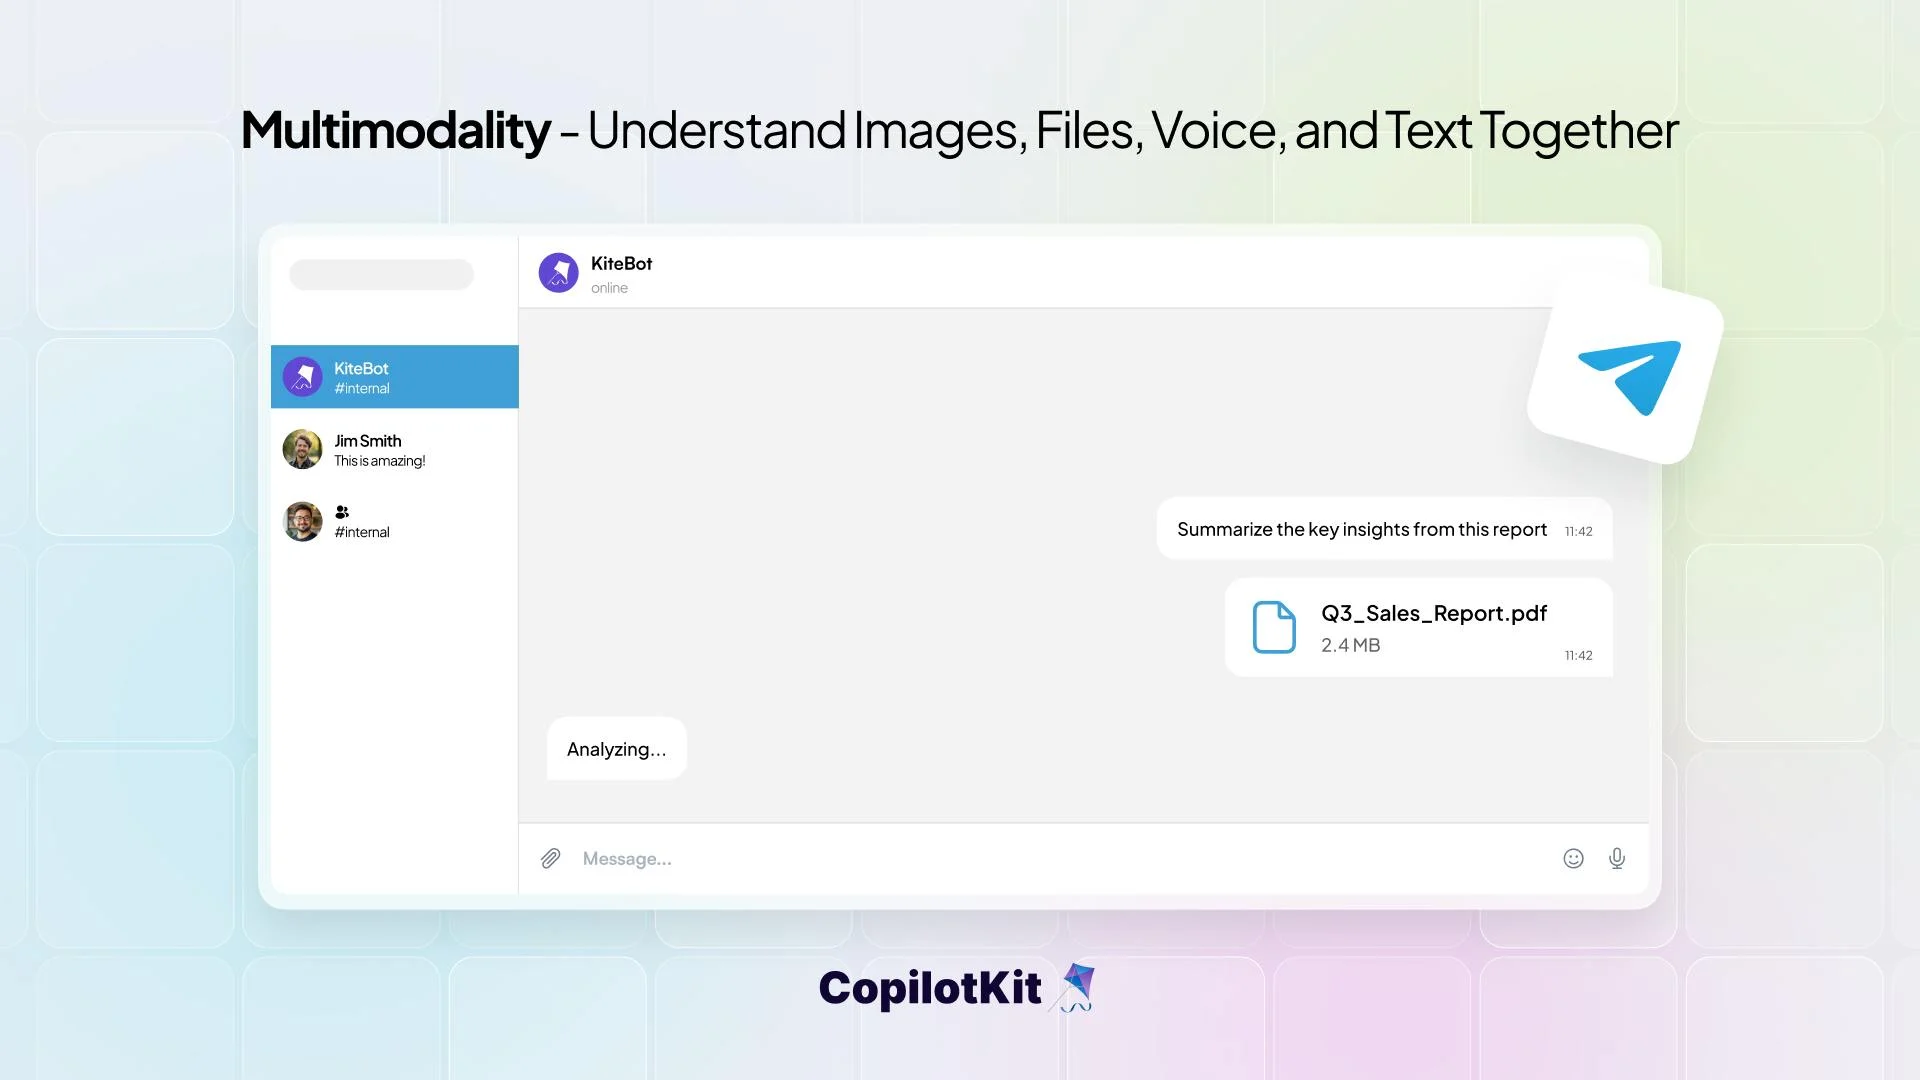Click the KiteBot avatar in chat header

558,272
